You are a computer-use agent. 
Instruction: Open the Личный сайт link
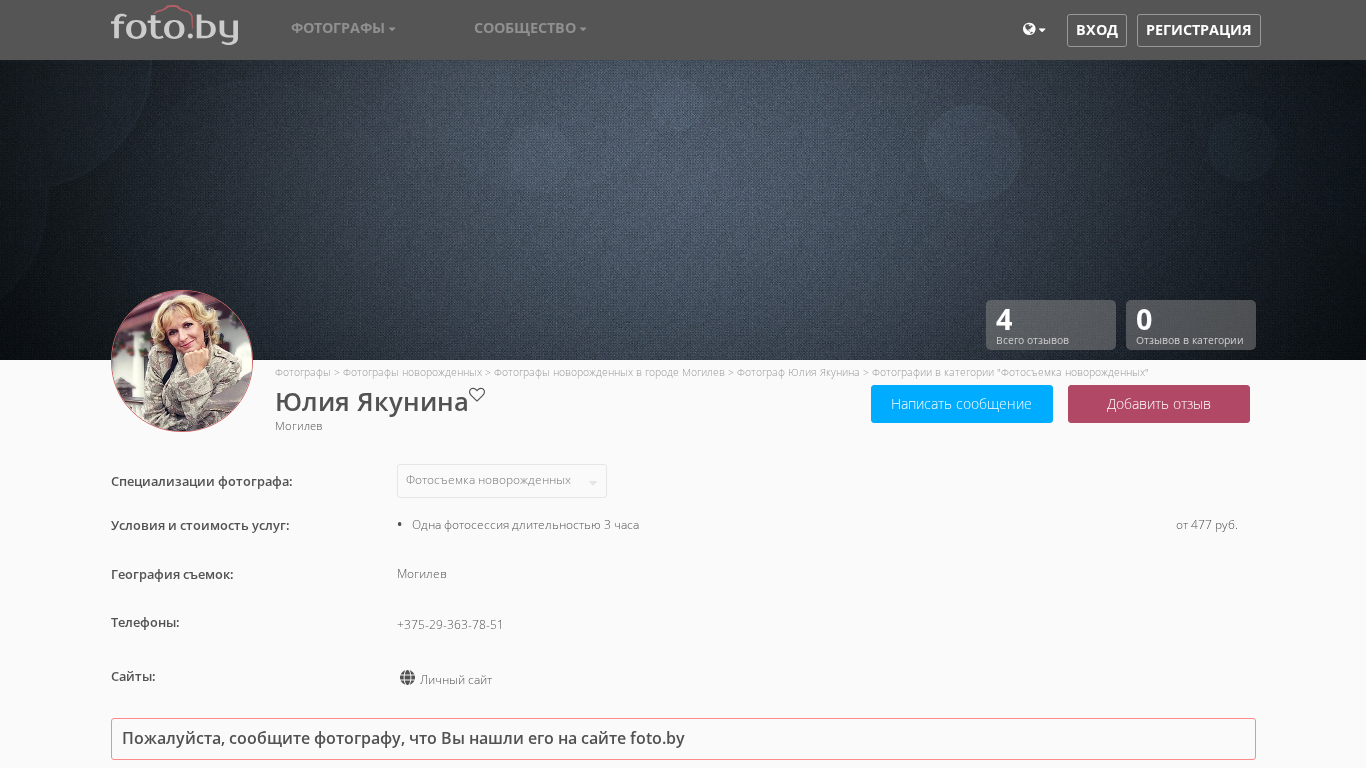pos(456,680)
